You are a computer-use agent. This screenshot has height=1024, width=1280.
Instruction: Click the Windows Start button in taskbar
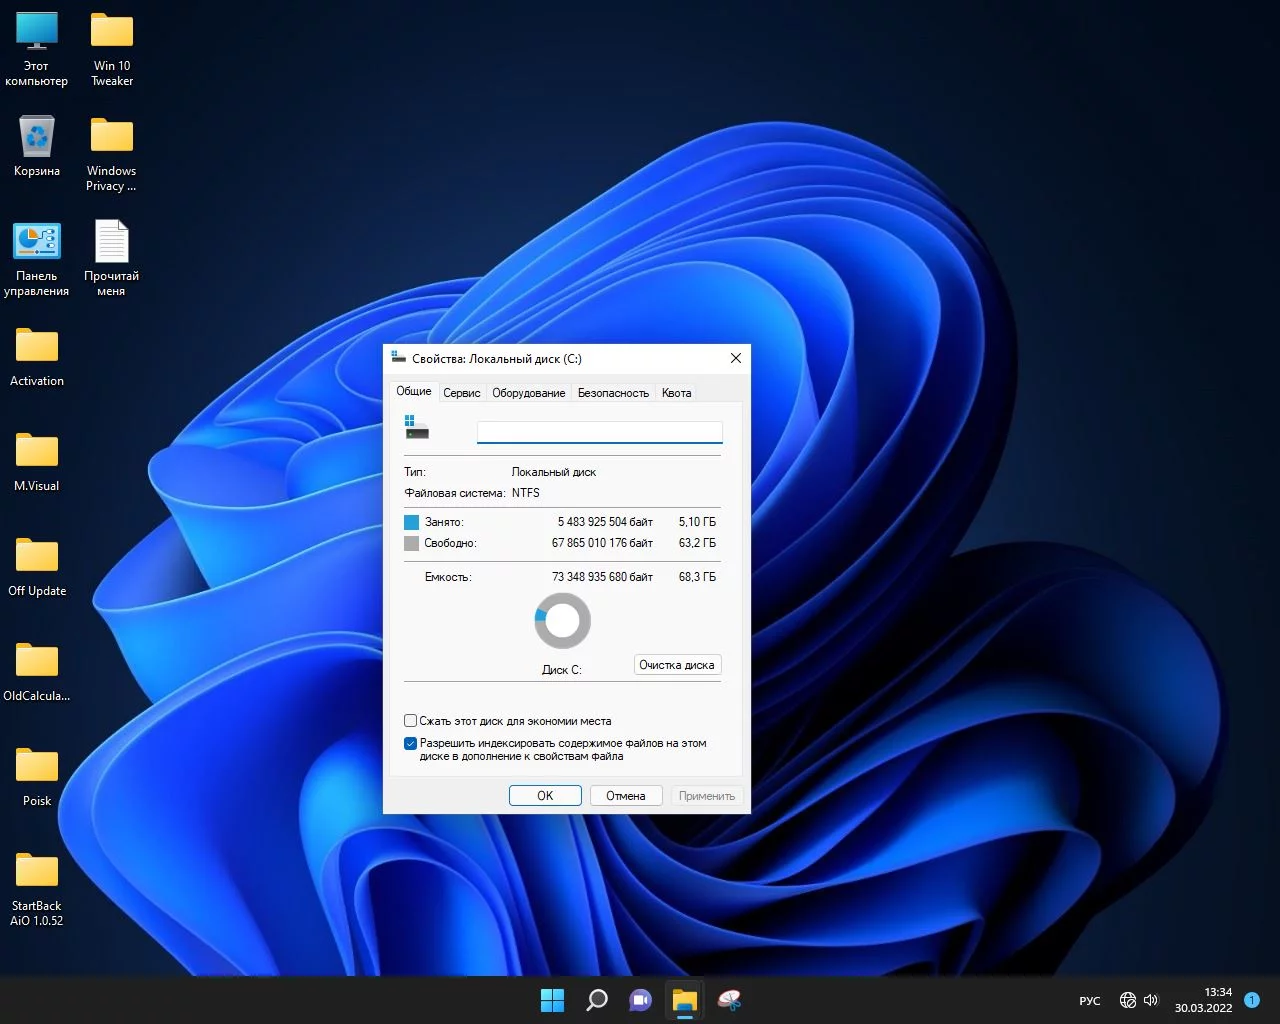(552, 1000)
